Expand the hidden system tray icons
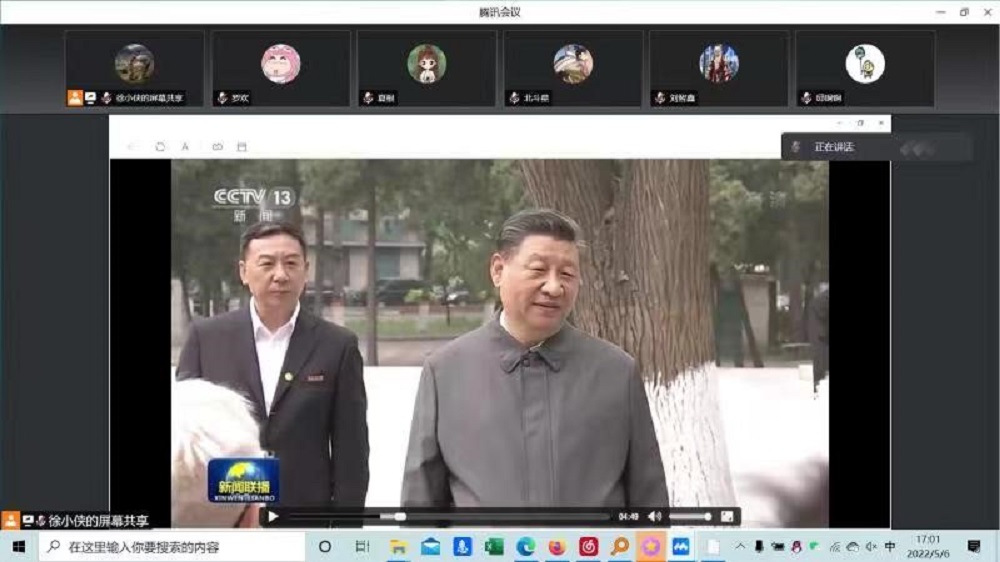1000x562 pixels. pyautogui.click(x=740, y=547)
